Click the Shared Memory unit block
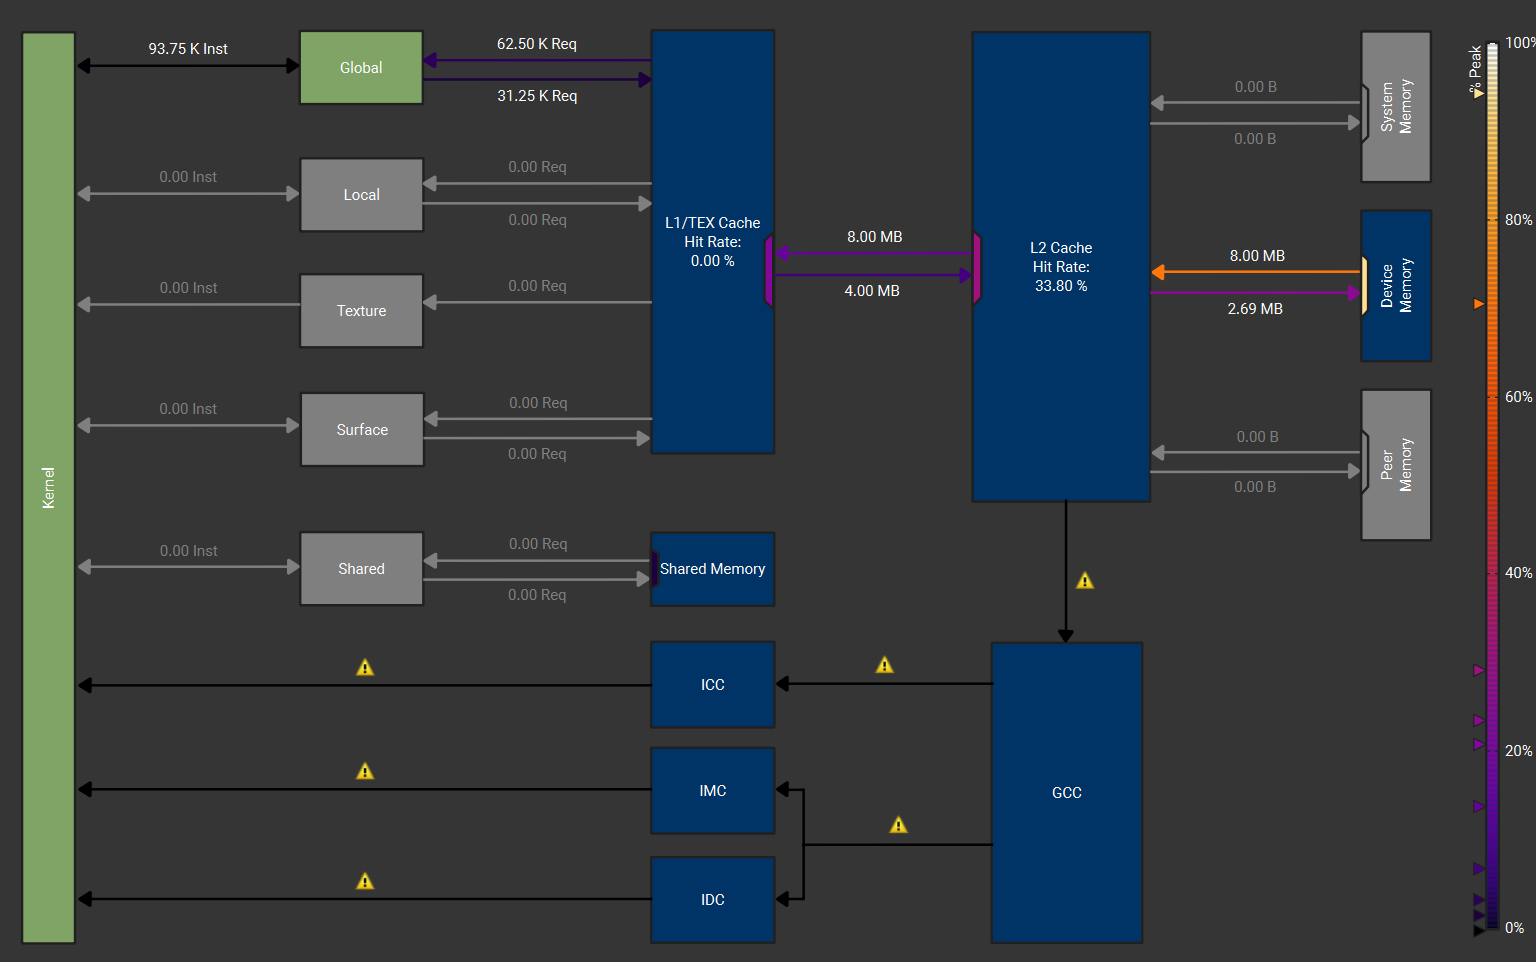1536x962 pixels. coord(713,569)
